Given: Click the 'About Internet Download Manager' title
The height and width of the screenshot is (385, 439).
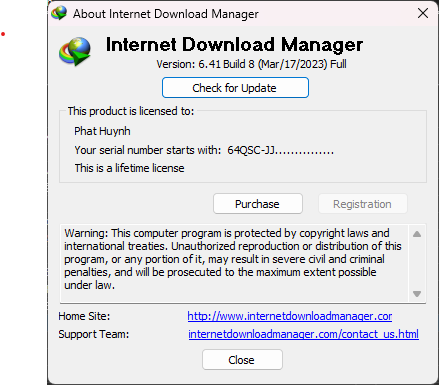Looking at the screenshot, I should point(166,14).
